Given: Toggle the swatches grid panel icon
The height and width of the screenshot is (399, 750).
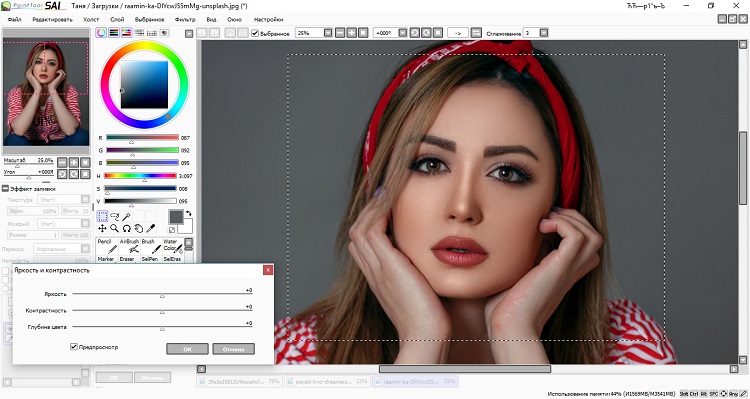Looking at the screenshot, I should click(x=152, y=33).
